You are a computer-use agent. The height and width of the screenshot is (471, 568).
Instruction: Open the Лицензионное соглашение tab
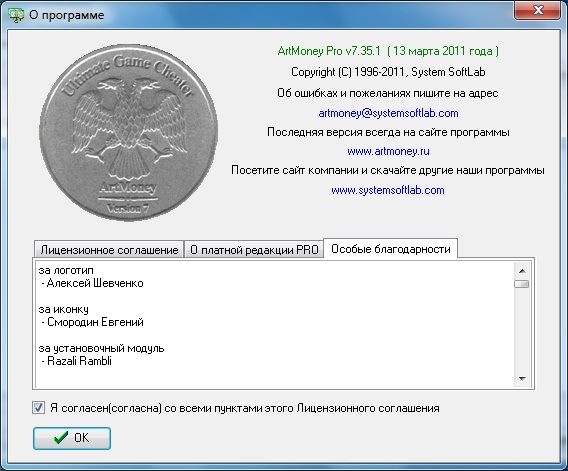[109, 250]
